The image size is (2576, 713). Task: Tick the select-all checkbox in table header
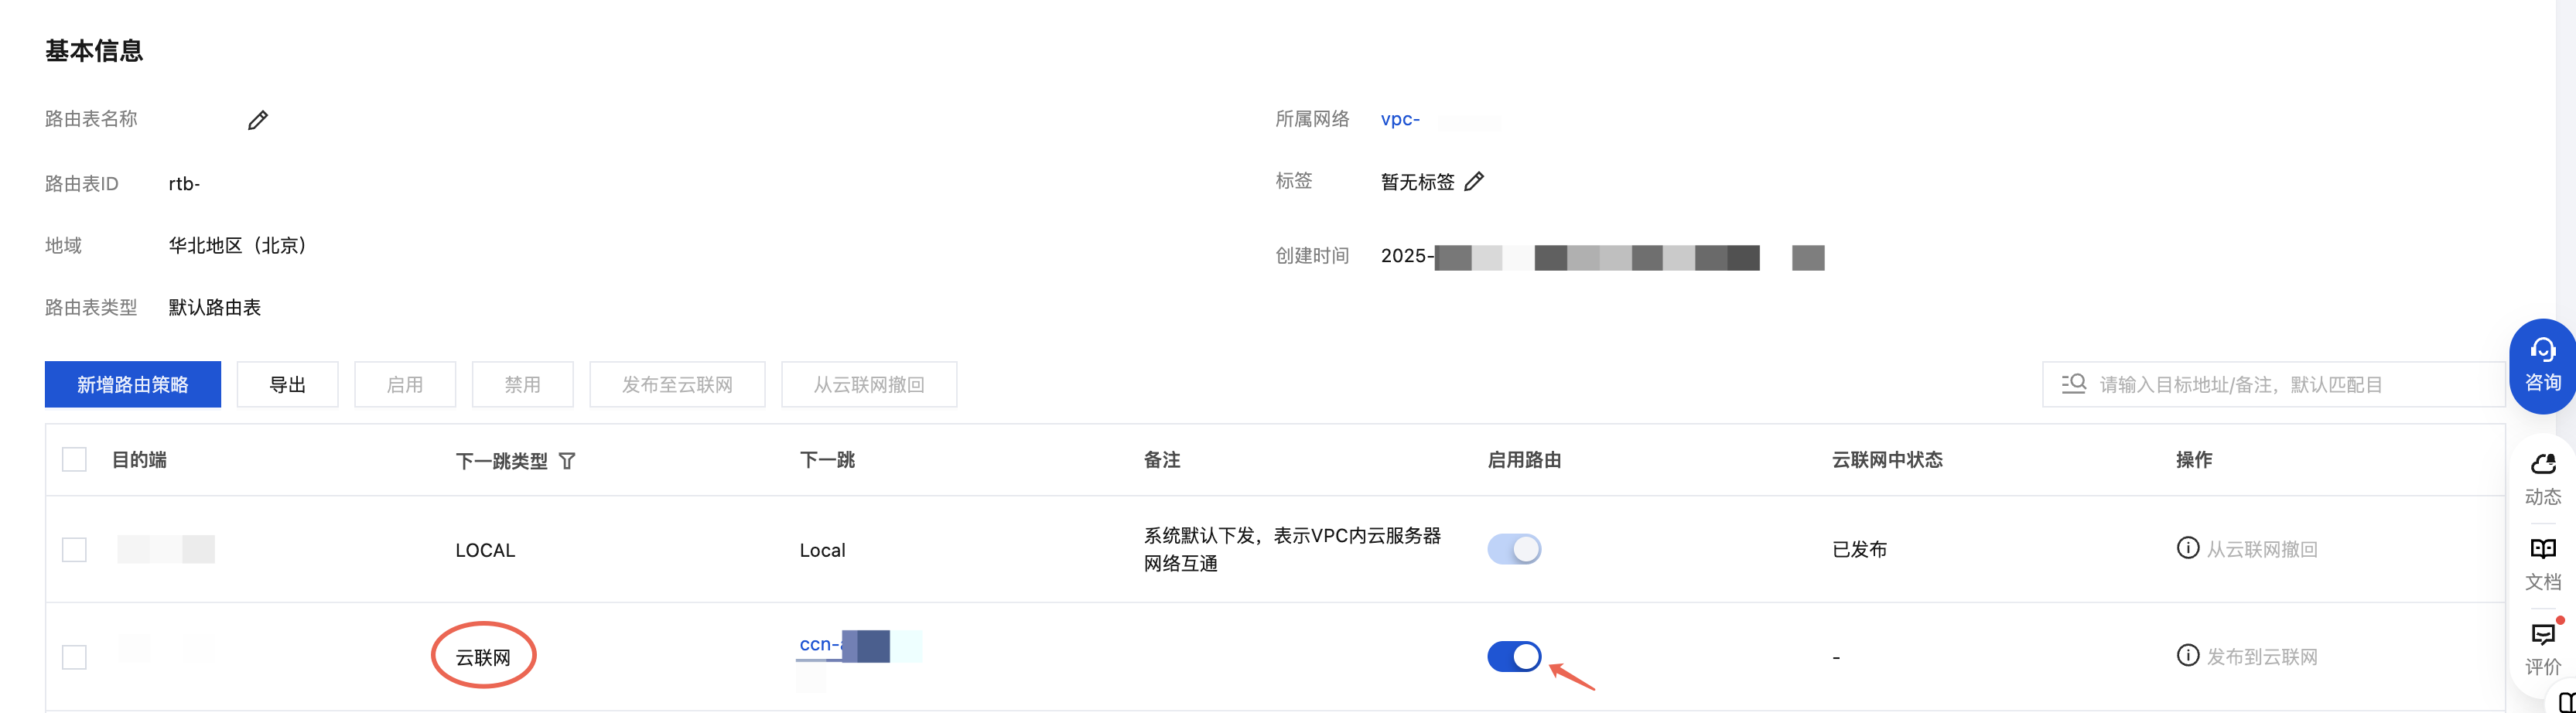tap(75, 460)
